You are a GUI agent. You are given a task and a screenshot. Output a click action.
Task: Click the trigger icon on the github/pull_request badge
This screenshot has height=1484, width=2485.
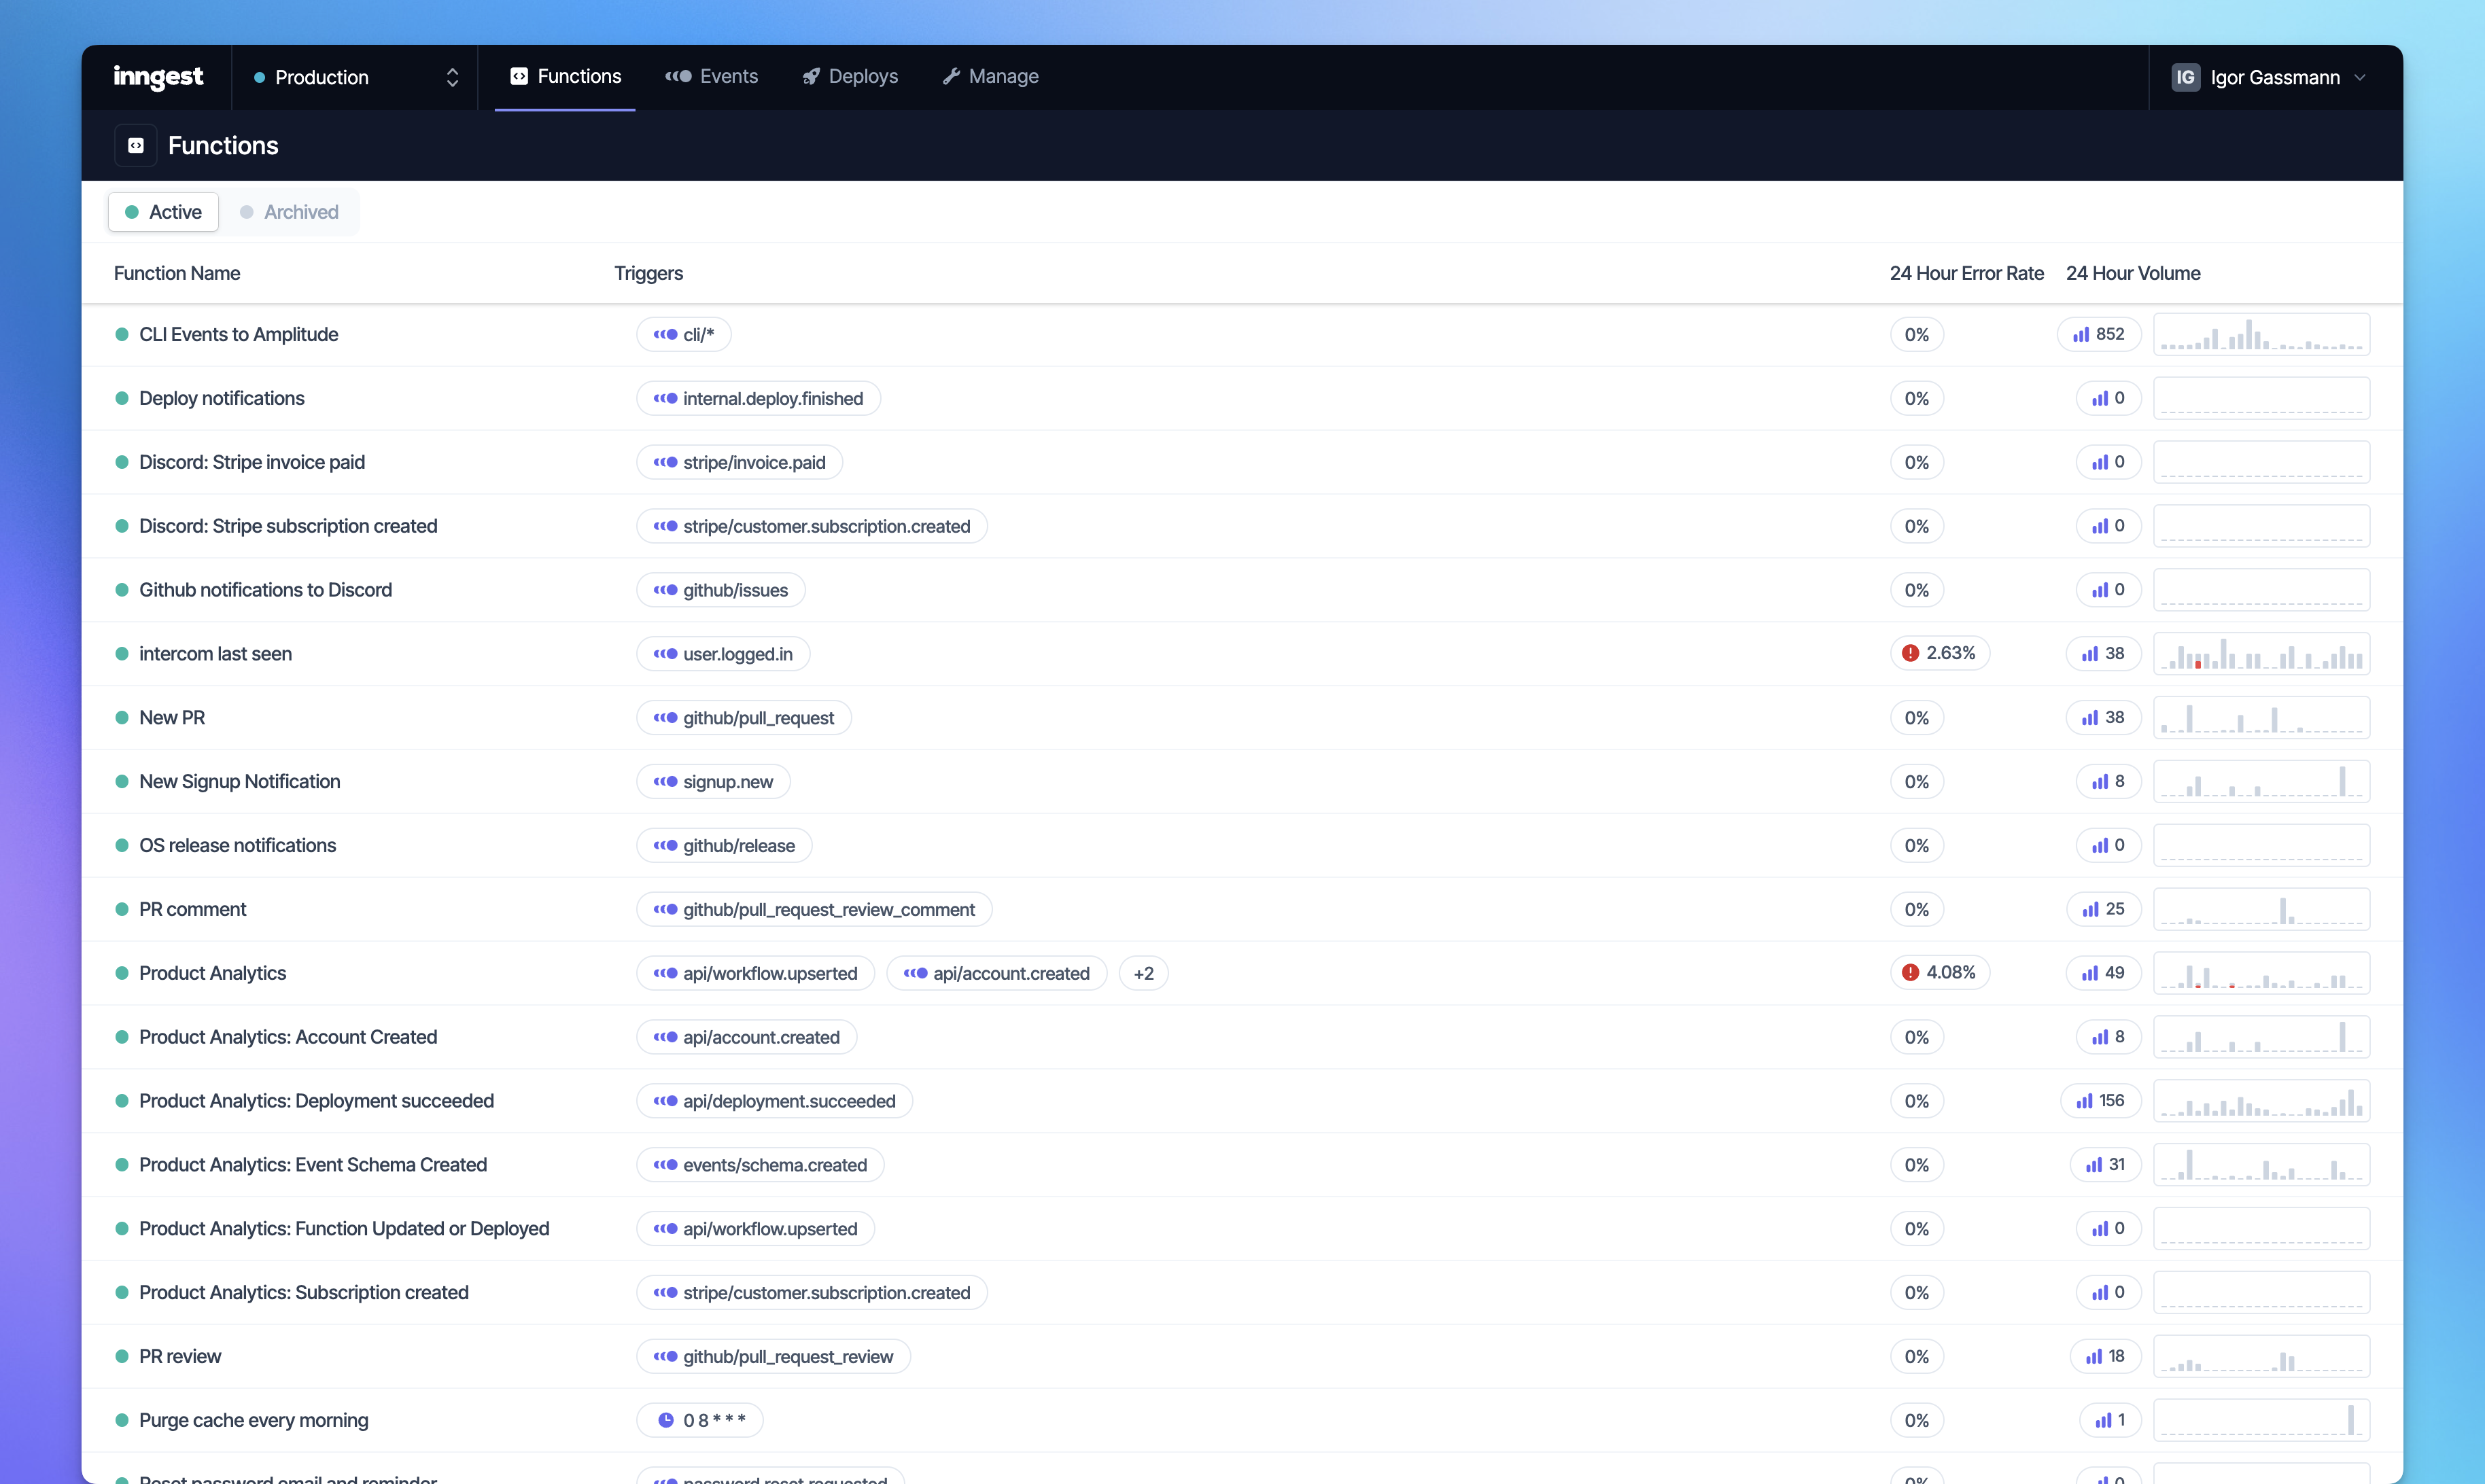click(665, 717)
